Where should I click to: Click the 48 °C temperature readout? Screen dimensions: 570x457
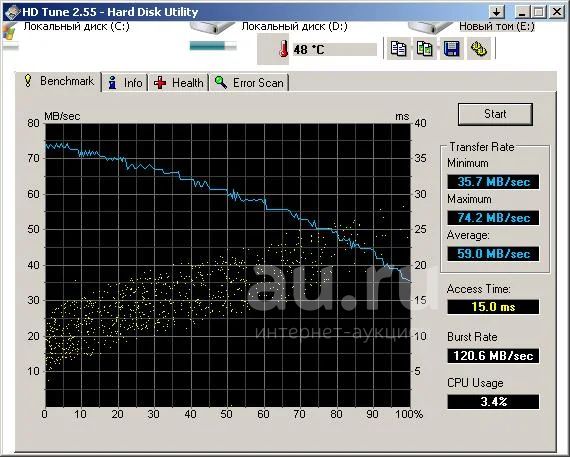[334, 49]
